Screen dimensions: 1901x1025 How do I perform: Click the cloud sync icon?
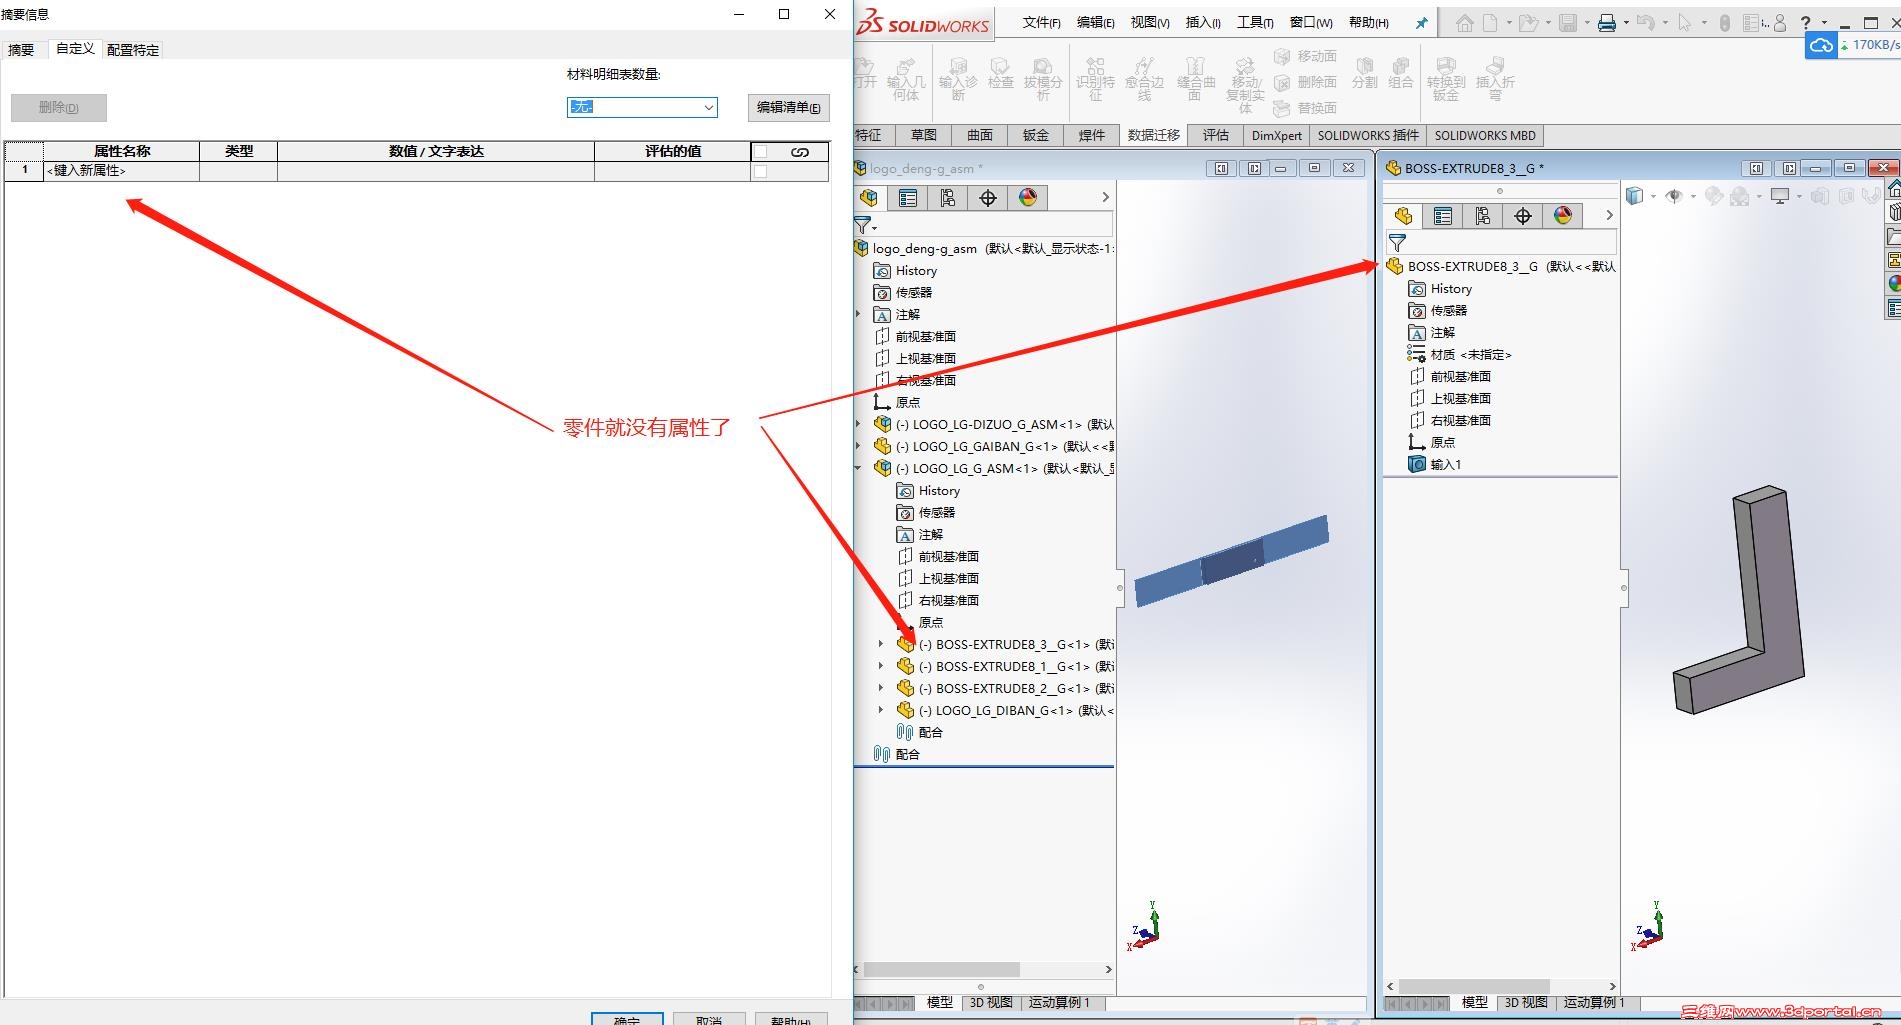tap(1821, 45)
